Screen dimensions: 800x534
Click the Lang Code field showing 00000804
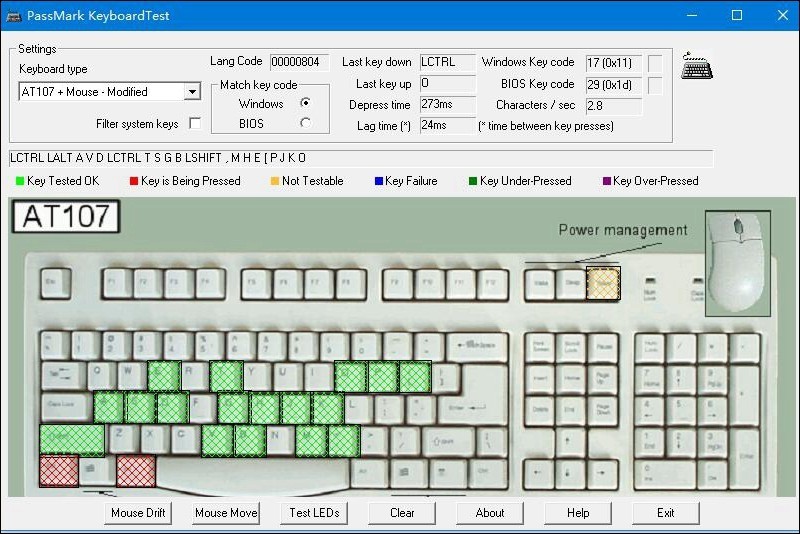click(x=299, y=62)
